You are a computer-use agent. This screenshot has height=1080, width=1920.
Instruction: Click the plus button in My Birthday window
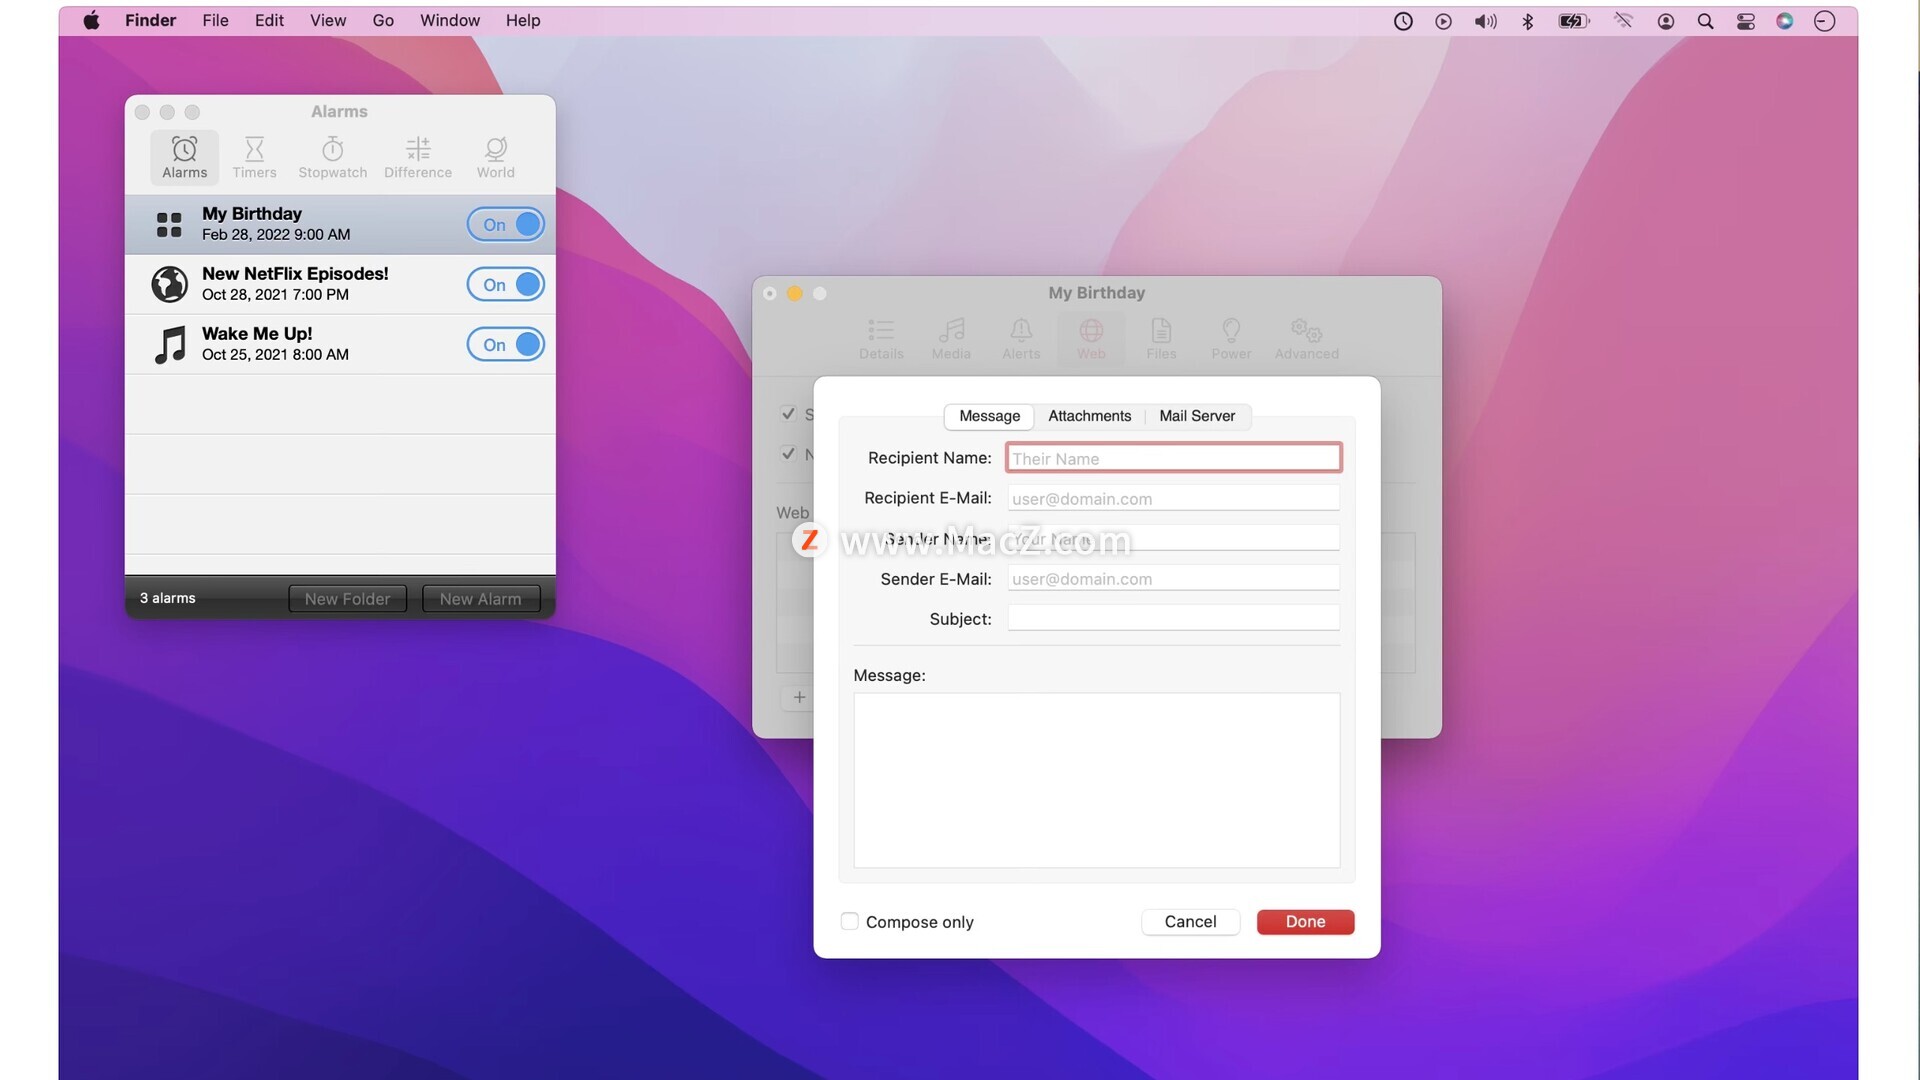point(799,697)
